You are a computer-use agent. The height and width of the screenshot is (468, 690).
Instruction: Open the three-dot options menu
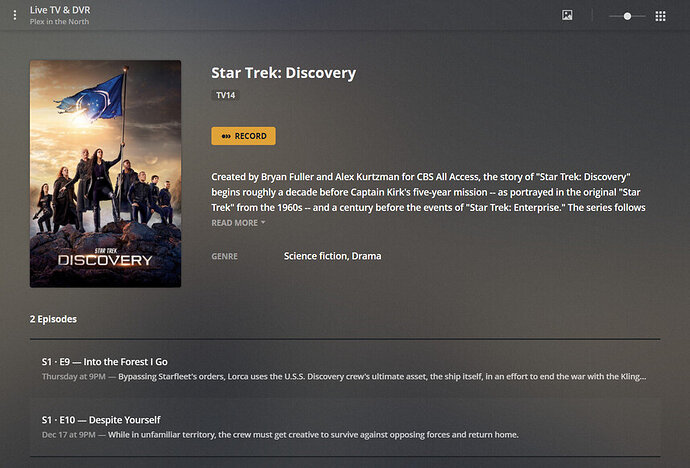click(x=15, y=15)
